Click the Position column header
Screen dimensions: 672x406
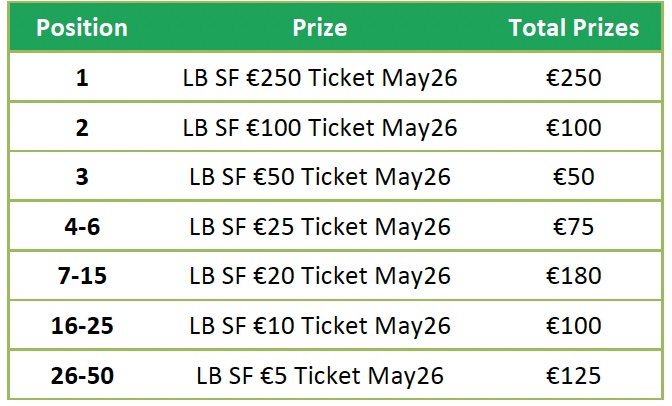82,28
